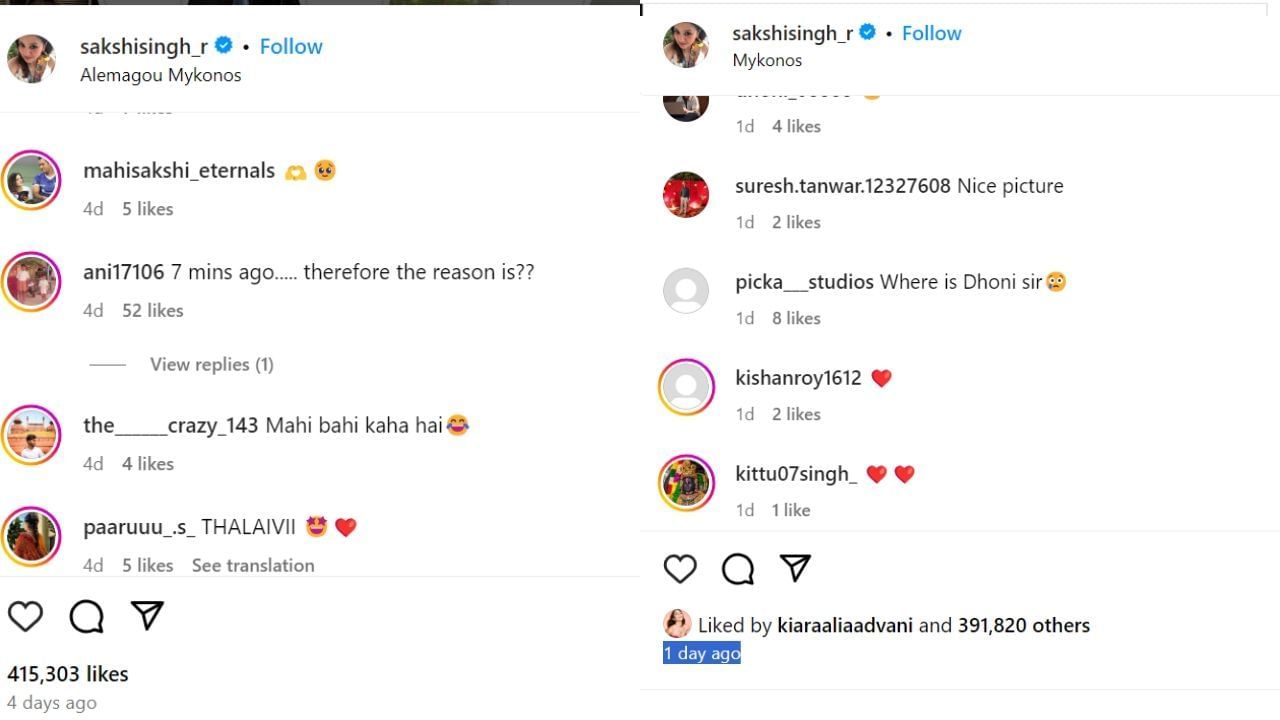Click ani17106's avatar
Image resolution: width=1280 pixels, height=720 pixels.
pos(31,282)
